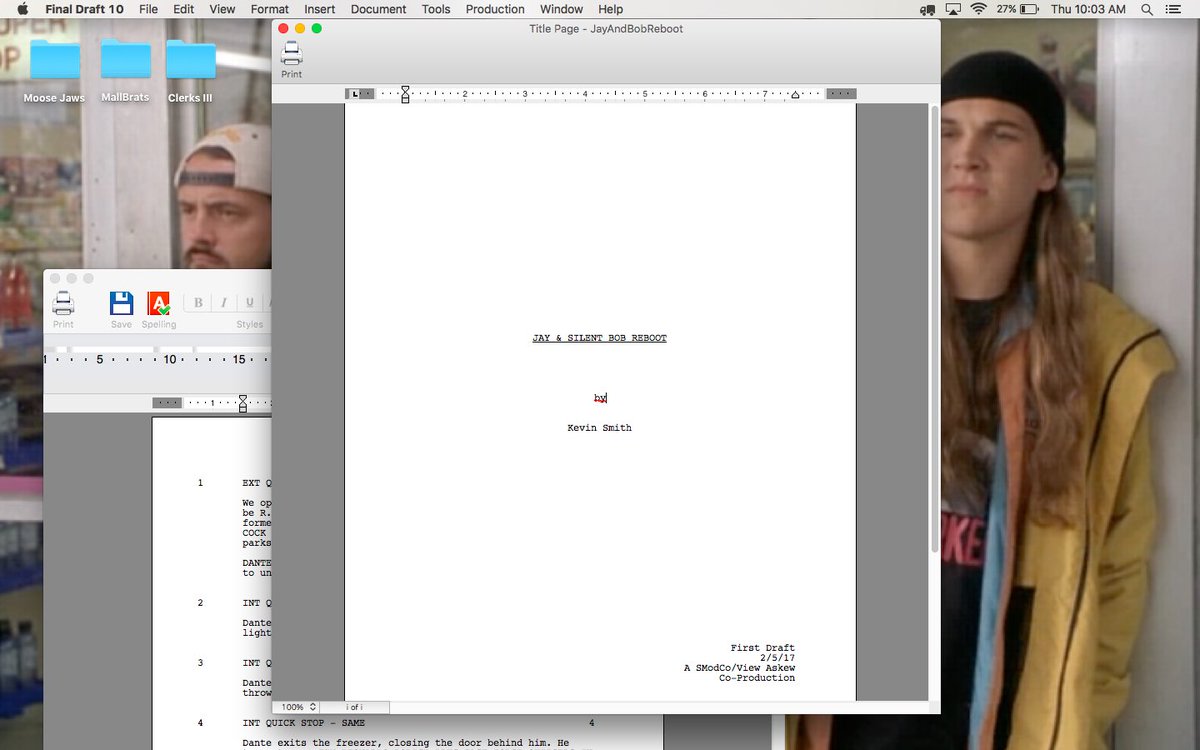This screenshot has width=1200, height=750.
Task: Click the Print icon in Title Page window
Action: click(x=291, y=53)
